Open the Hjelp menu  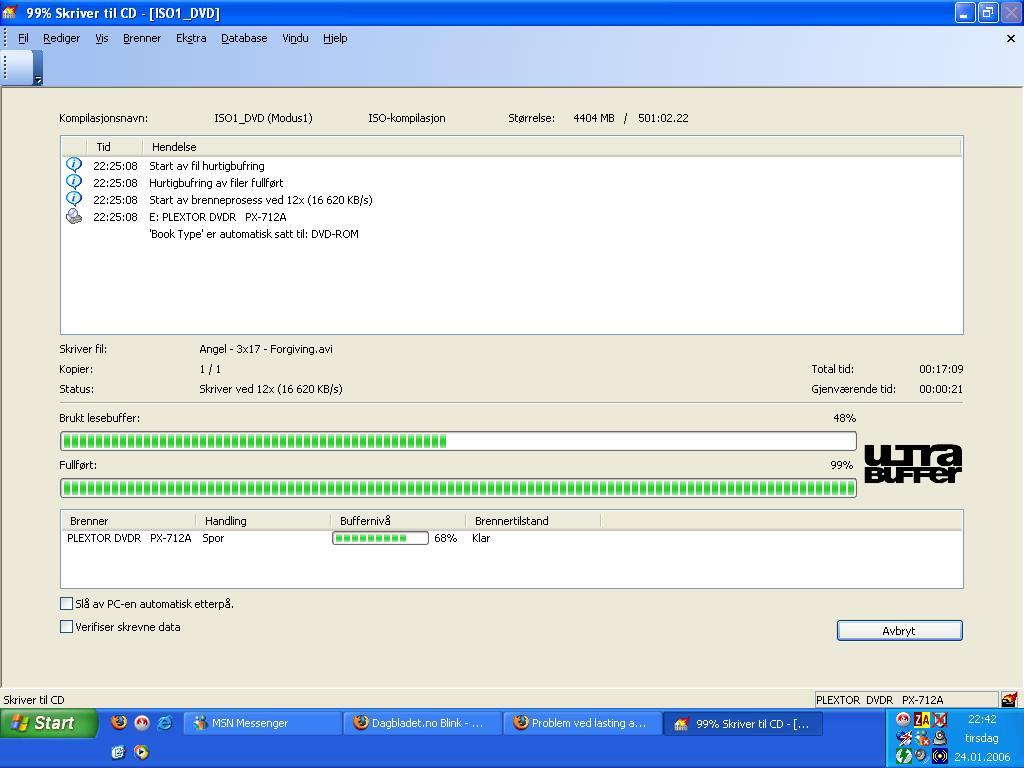tap(335, 38)
